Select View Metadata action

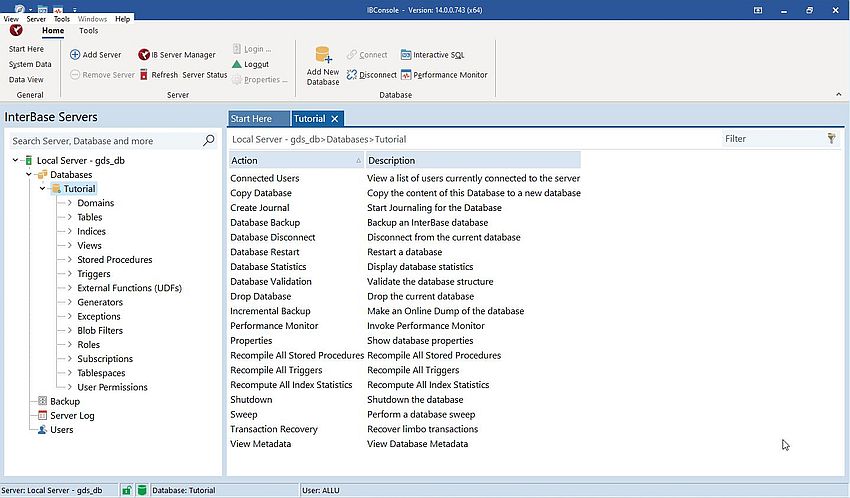[x=260, y=444]
